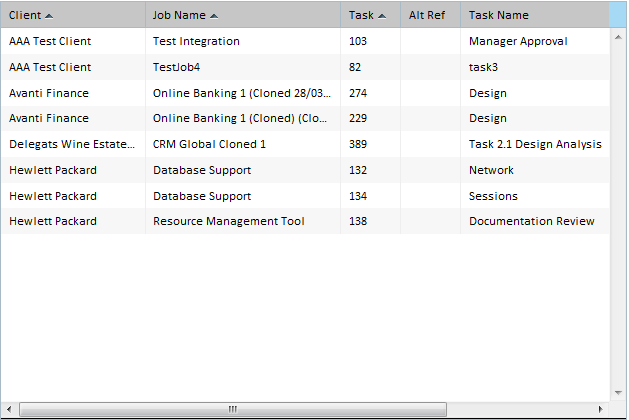
Task: Click the Client column sort arrow
Action: [x=49, y=16]
